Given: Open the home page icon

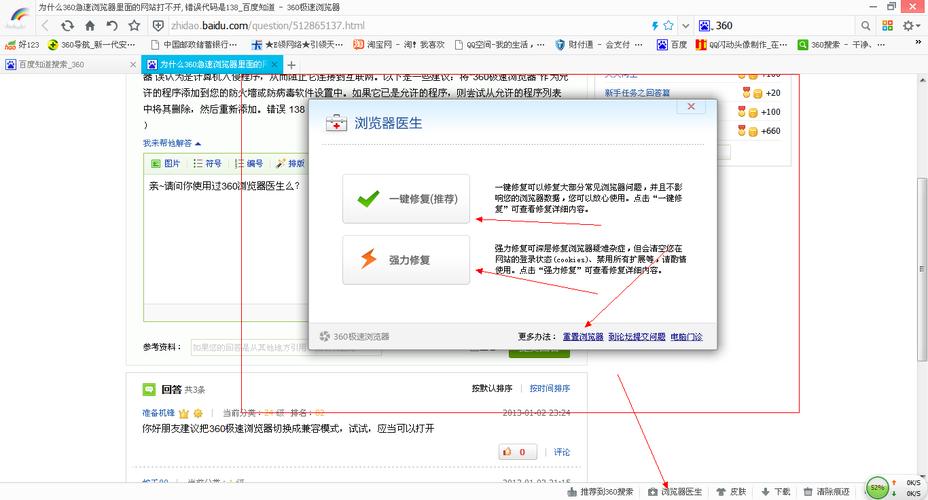Looking at the screenshot, I should 90,25.
